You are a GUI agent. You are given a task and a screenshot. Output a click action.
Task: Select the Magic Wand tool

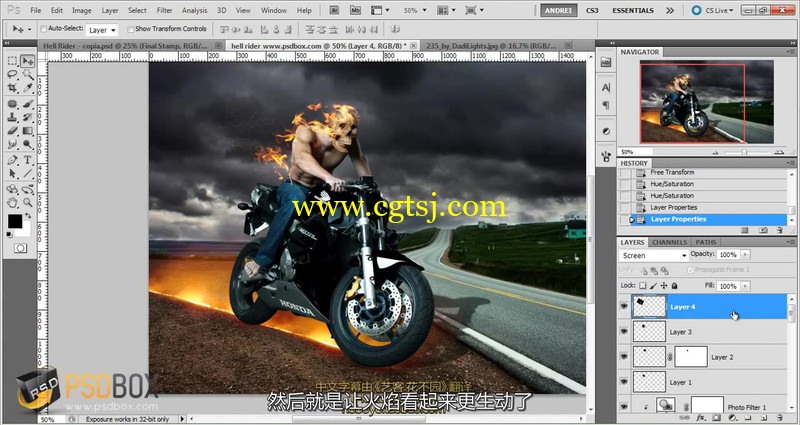tap(28, 74)
